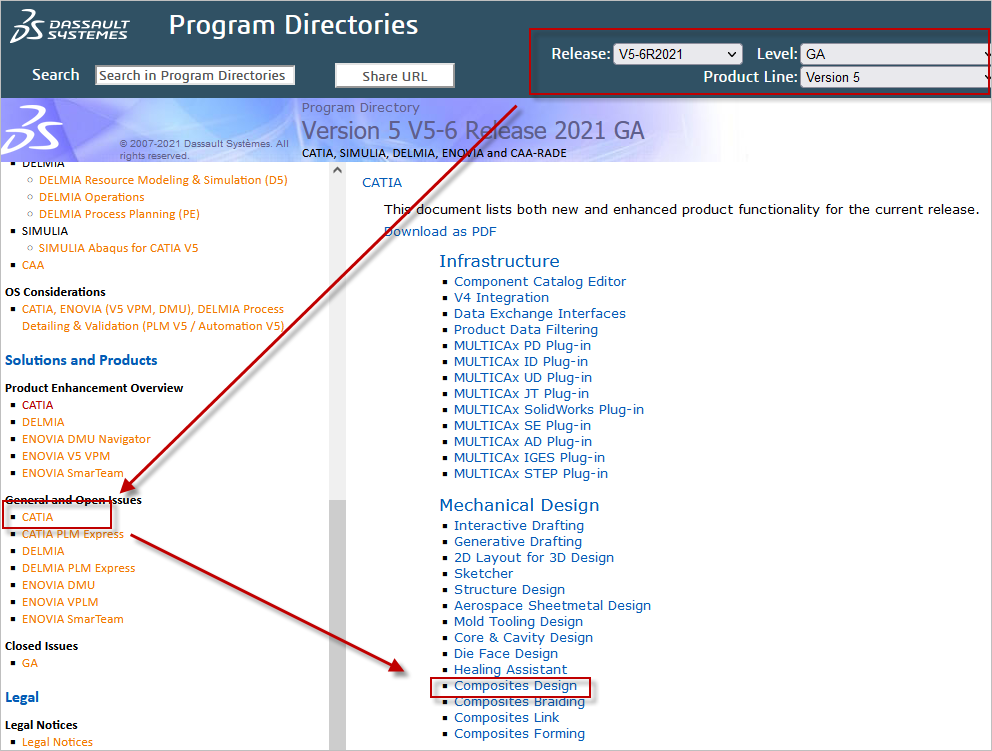
Task: Open the Level GA dropdown
Action: [x=895, y=54]
